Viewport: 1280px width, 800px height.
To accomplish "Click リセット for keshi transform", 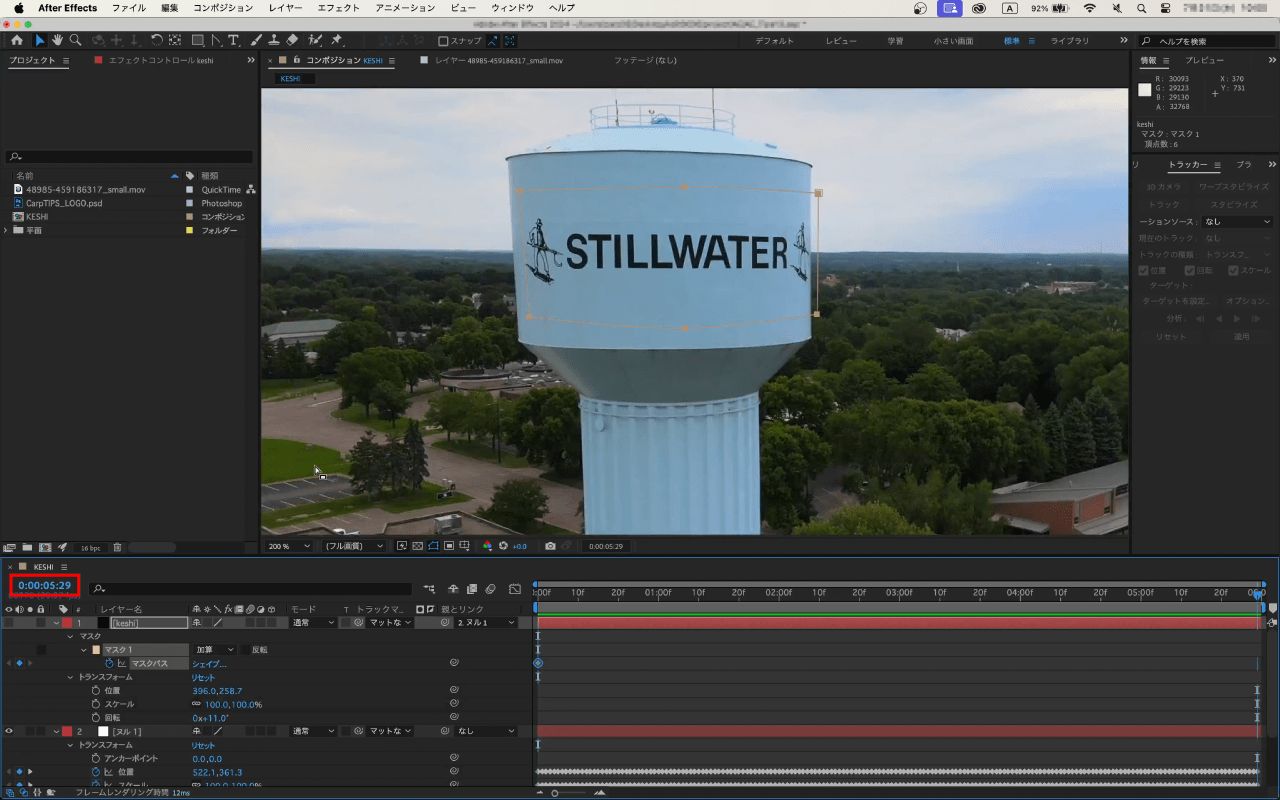I will pyautogui.click(x=203, y=677).
